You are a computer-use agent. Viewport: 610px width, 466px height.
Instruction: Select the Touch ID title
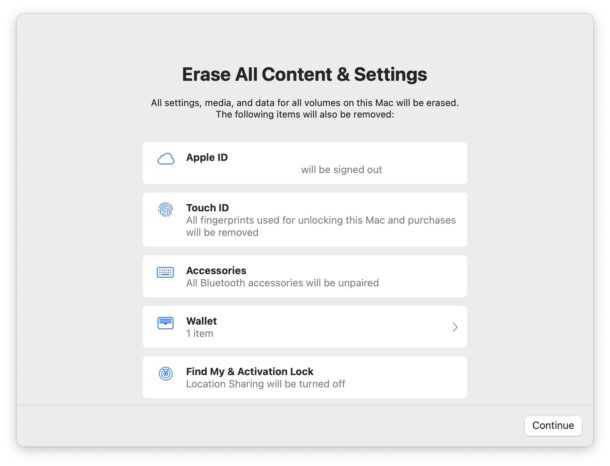pos(207,208)
